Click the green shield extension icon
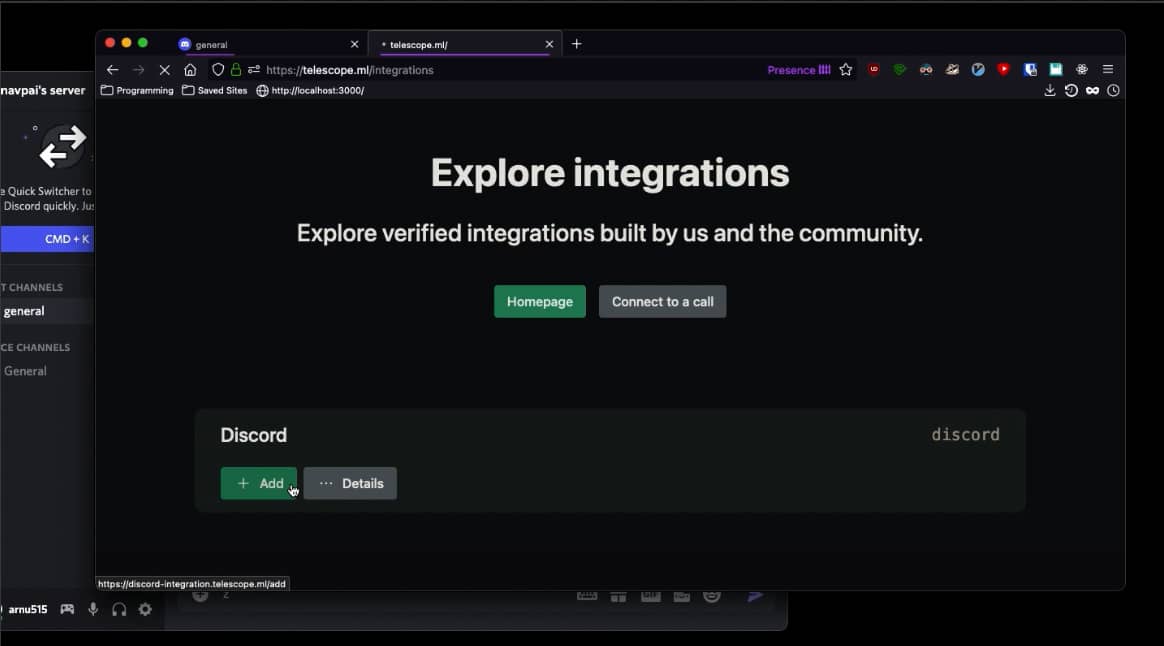 click(900, 70)
